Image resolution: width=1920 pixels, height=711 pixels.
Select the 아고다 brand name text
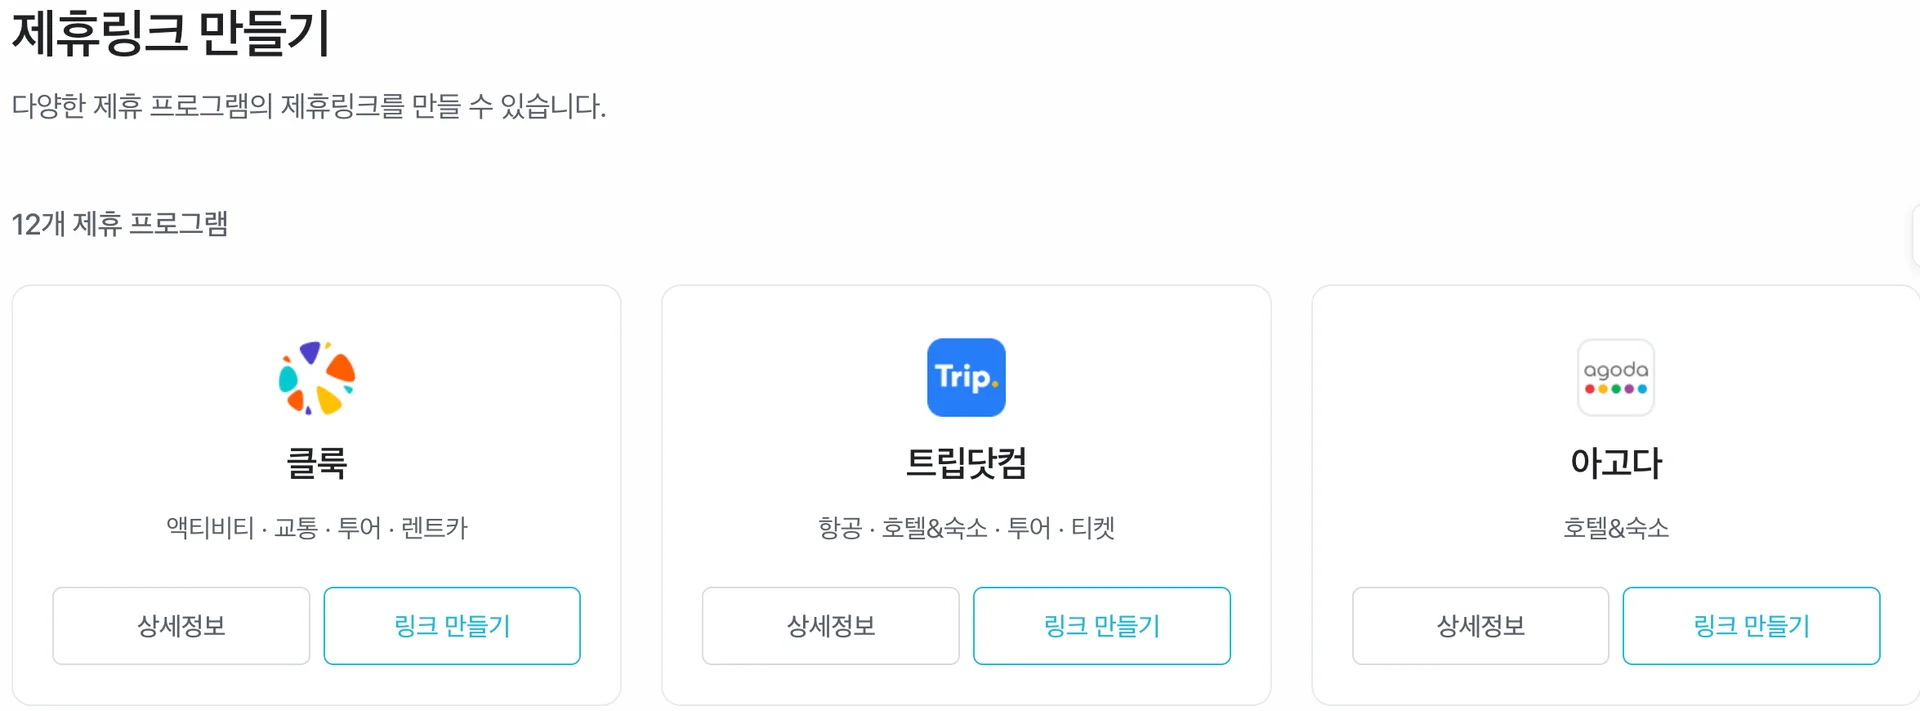click(1614, 463)
